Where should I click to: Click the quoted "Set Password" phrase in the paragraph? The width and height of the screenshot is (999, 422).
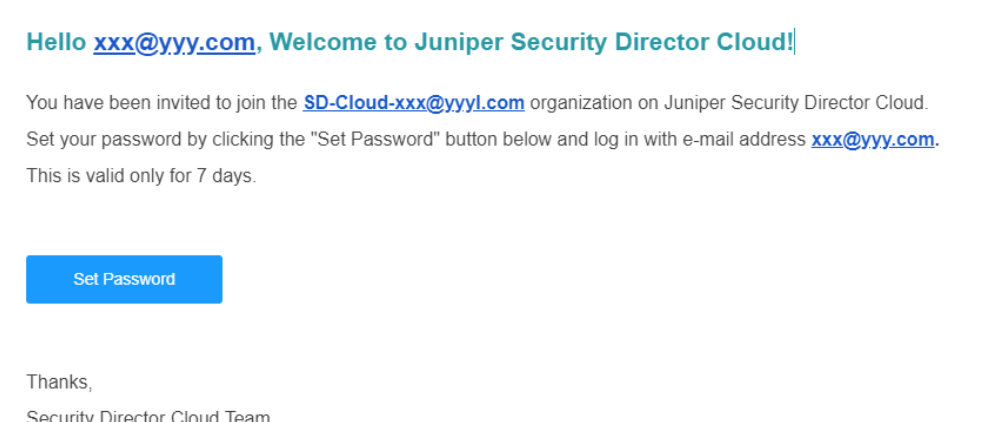(x=374, y=140)
